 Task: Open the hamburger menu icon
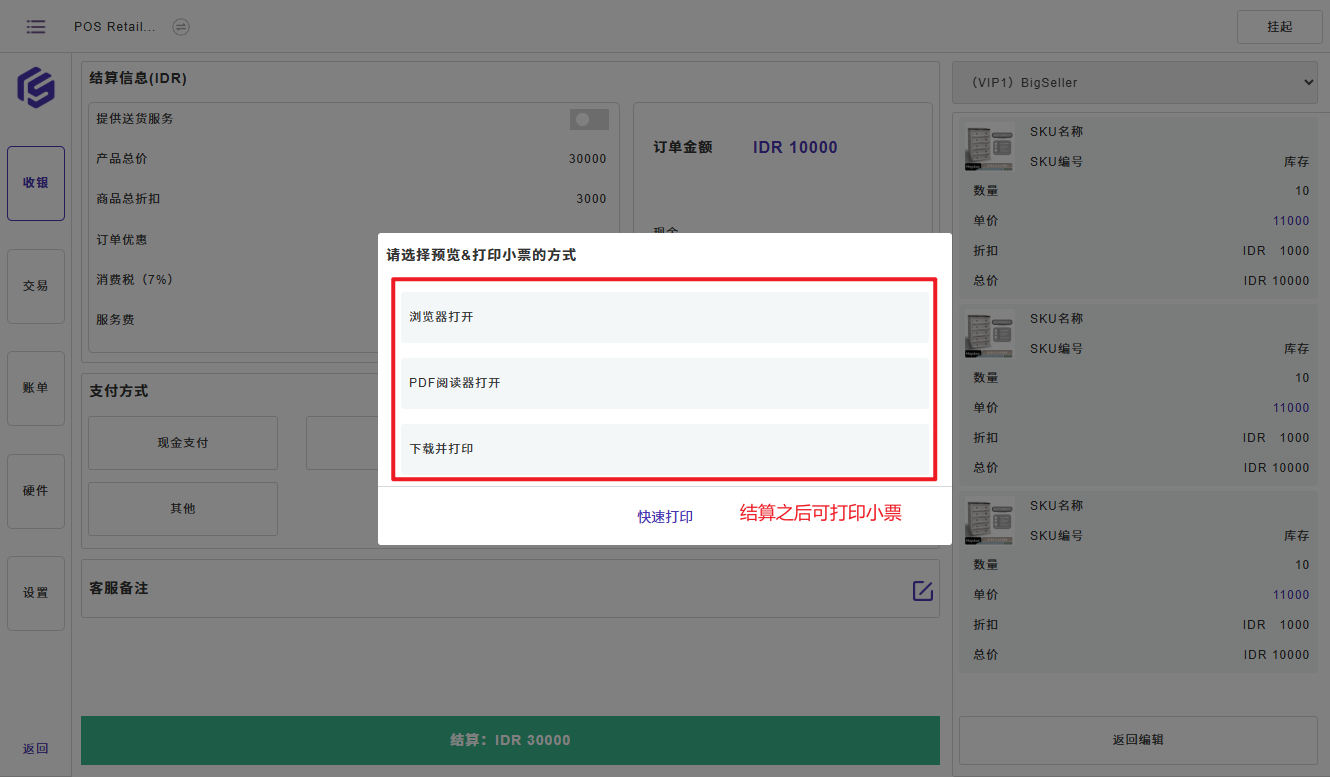click(36, 27)
